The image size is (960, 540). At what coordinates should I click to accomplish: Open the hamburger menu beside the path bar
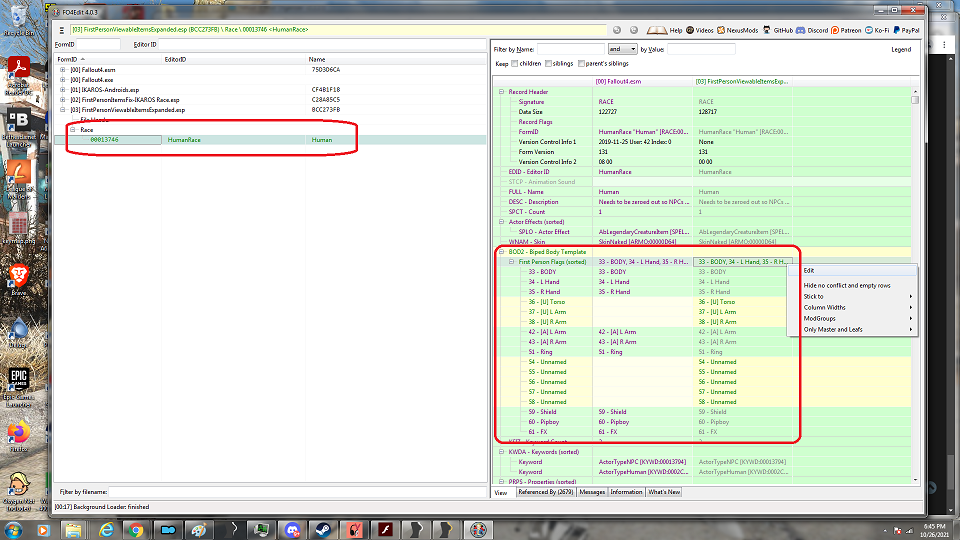tap(61, 30)
